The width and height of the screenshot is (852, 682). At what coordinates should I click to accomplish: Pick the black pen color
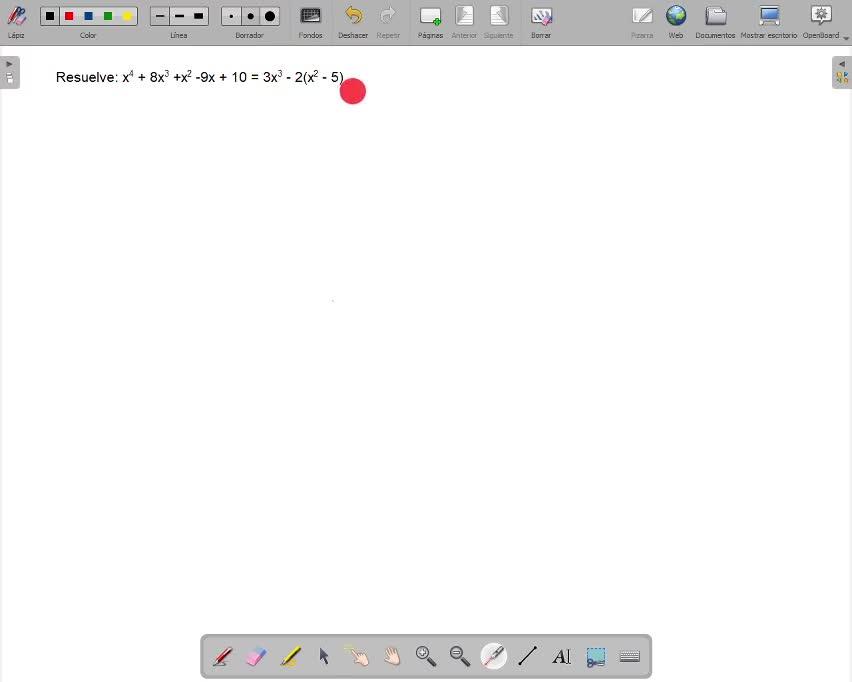click(50, 16)
